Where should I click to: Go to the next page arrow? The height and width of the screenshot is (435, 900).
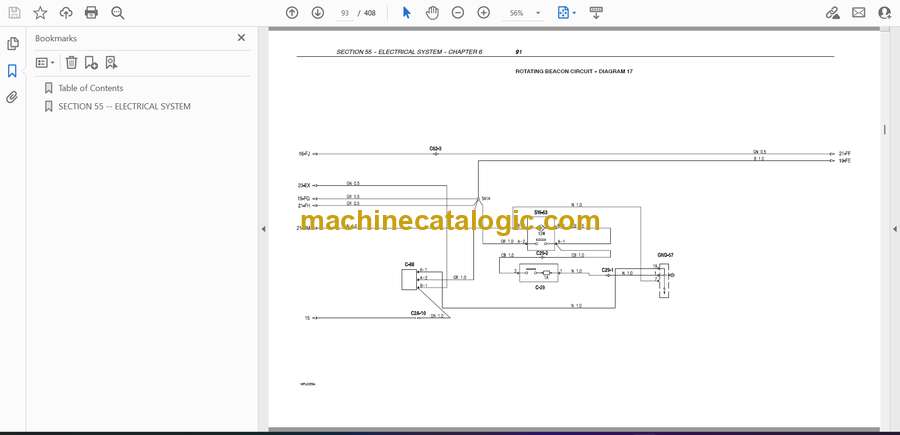(x=318, y=13)
